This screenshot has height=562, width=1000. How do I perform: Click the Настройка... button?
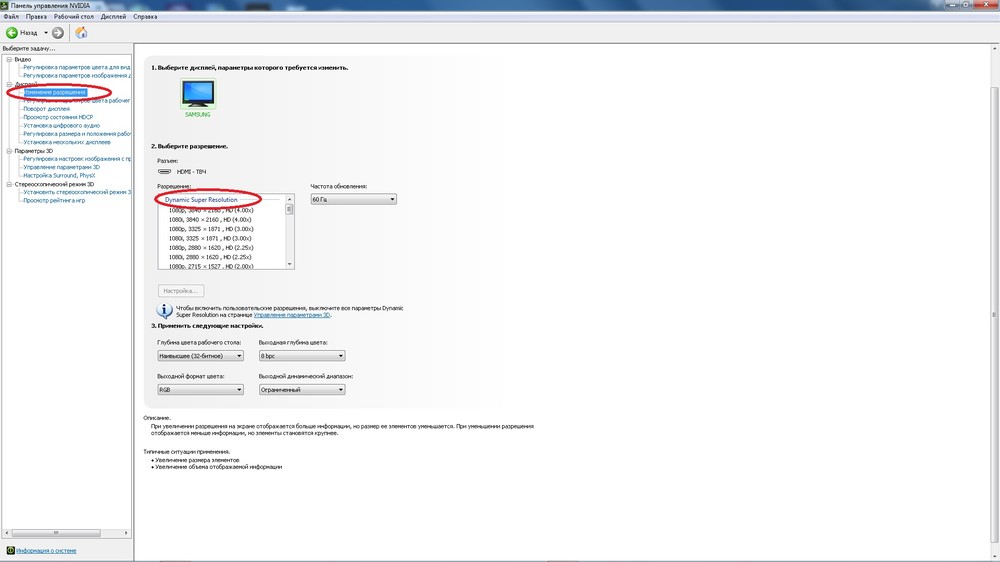[x=181, y=291]
